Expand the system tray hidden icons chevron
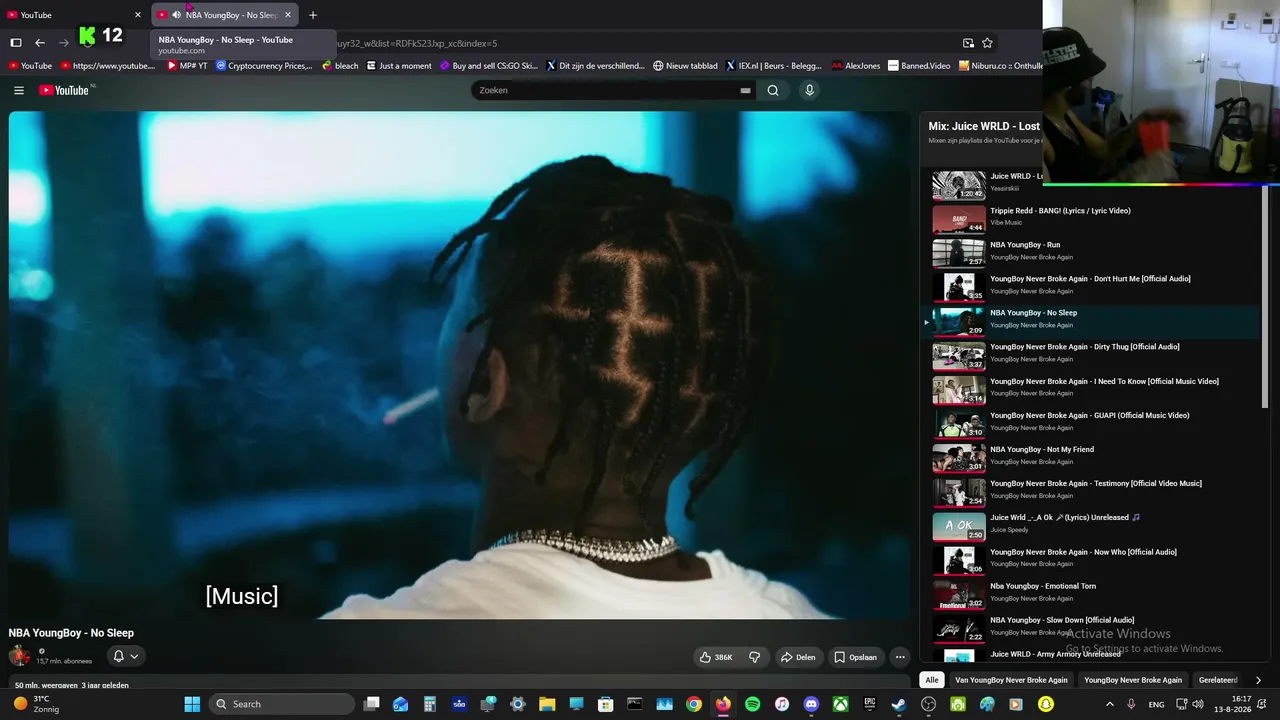This screenshot has width=1280, height=720. (1109, 704)
